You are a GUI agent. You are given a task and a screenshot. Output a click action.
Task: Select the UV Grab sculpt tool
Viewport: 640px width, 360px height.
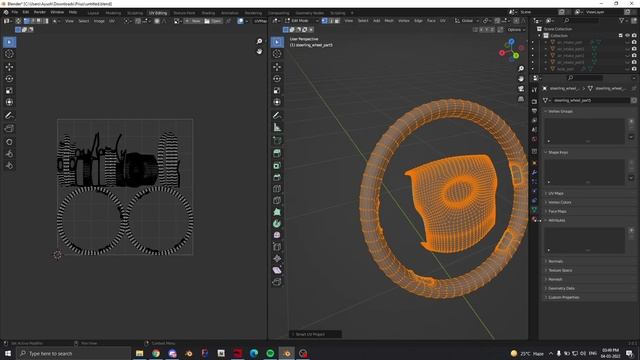9,142
